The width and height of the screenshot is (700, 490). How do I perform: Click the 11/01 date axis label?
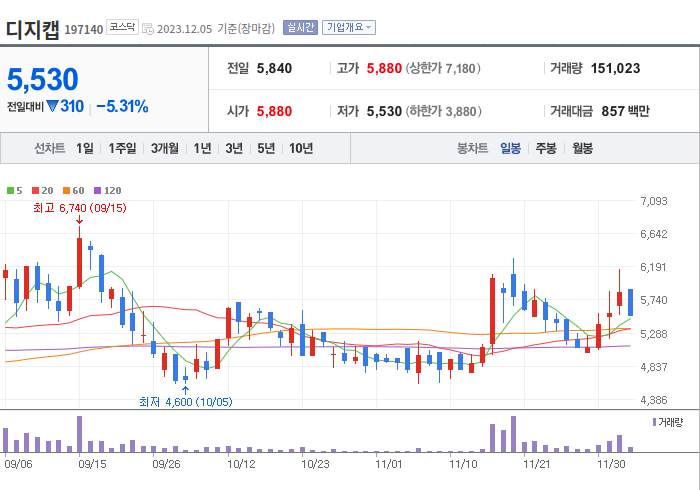[x=389, y=464]
